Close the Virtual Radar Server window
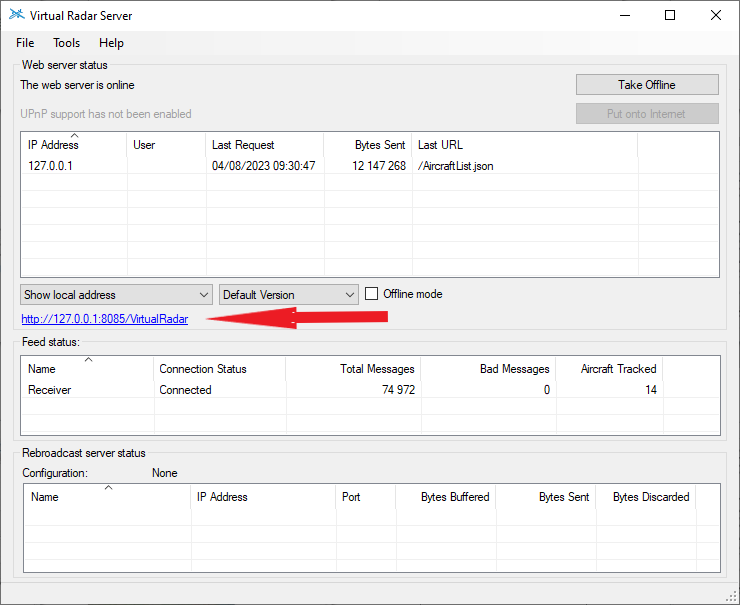 tap(715, 16)
